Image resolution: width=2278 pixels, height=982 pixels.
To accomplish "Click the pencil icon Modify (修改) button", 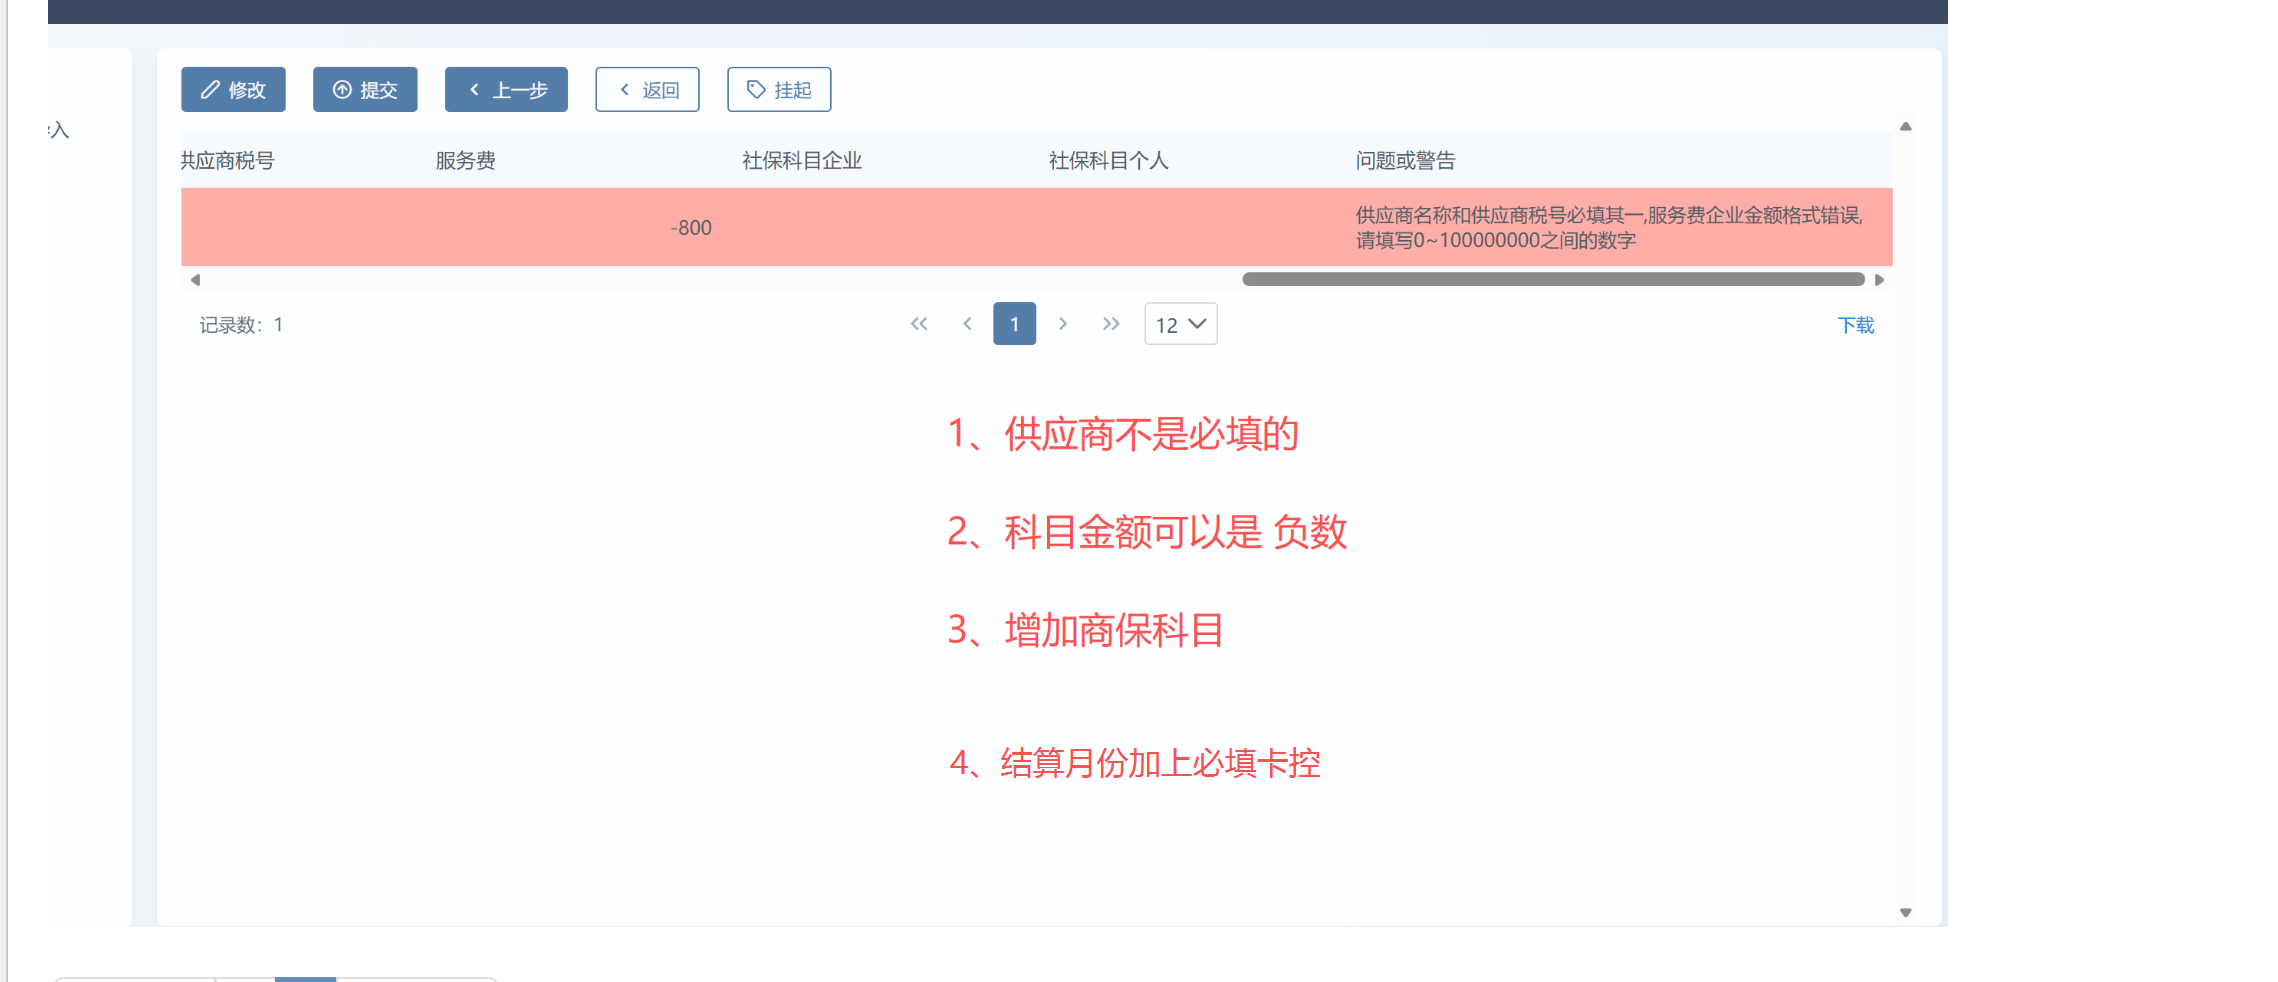I will [233, 90].
